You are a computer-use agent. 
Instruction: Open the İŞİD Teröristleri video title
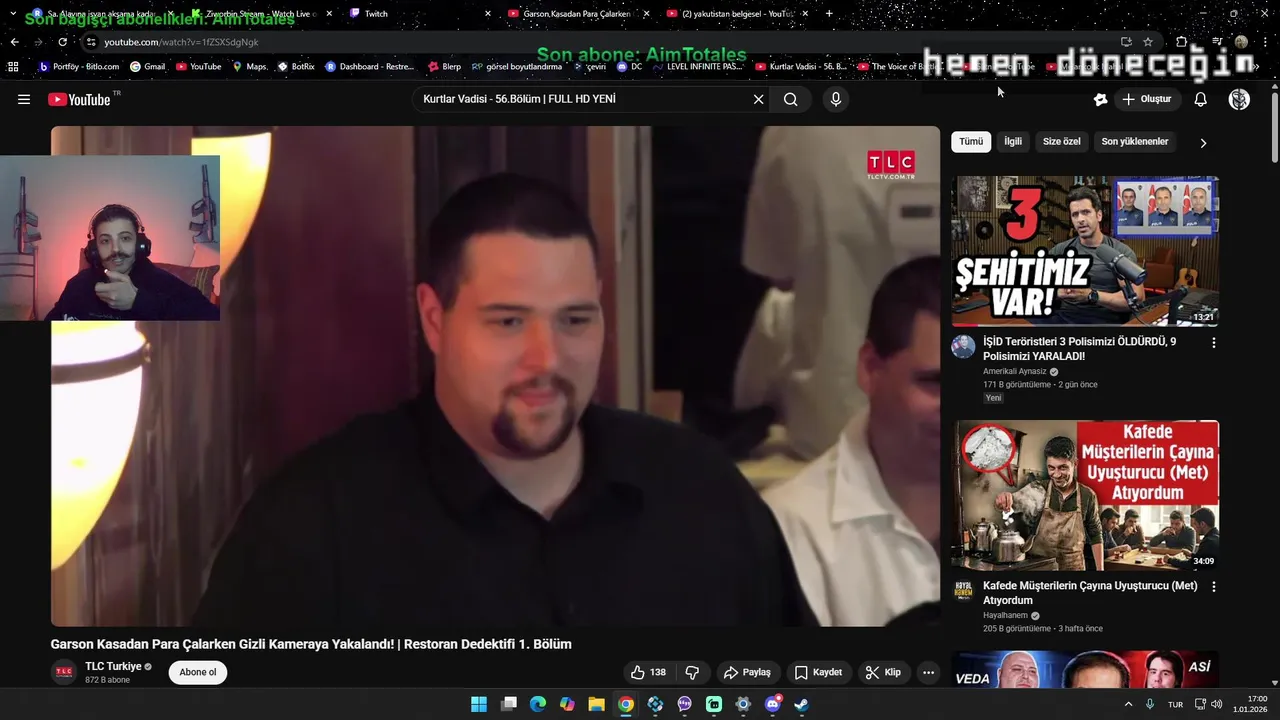[1080, 349]
